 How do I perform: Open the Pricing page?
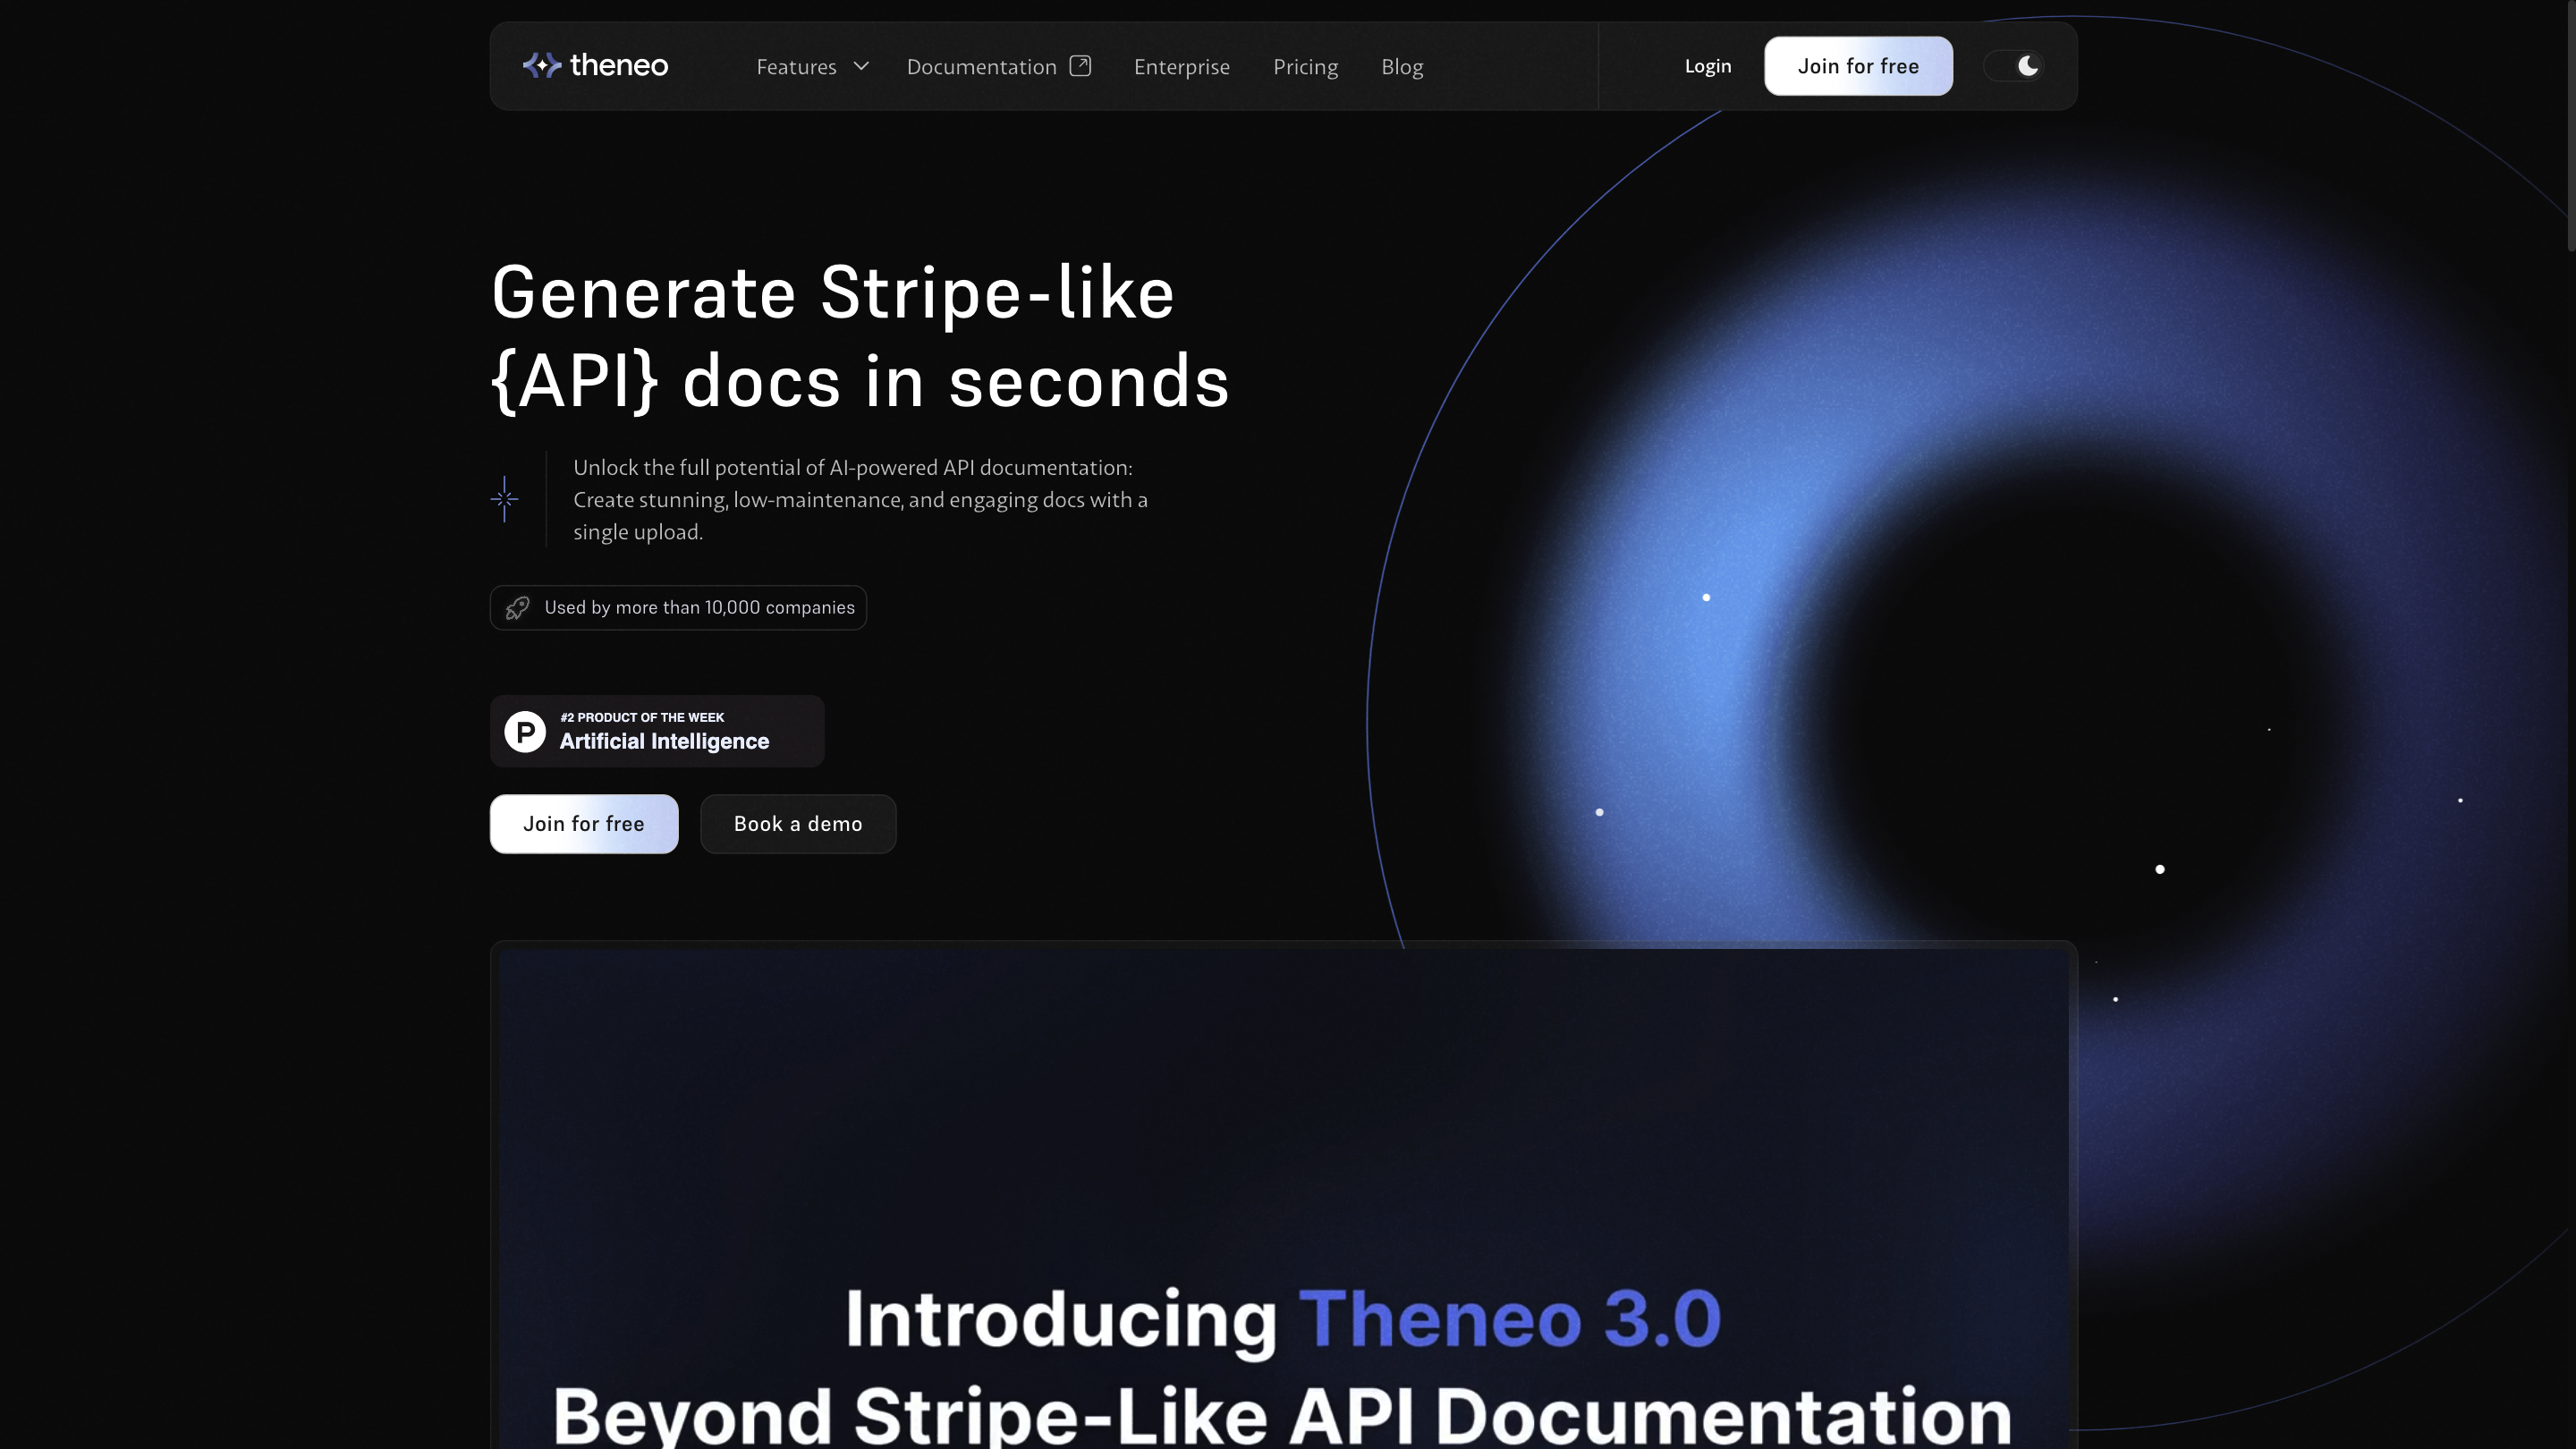click(x=1305, y=67)
